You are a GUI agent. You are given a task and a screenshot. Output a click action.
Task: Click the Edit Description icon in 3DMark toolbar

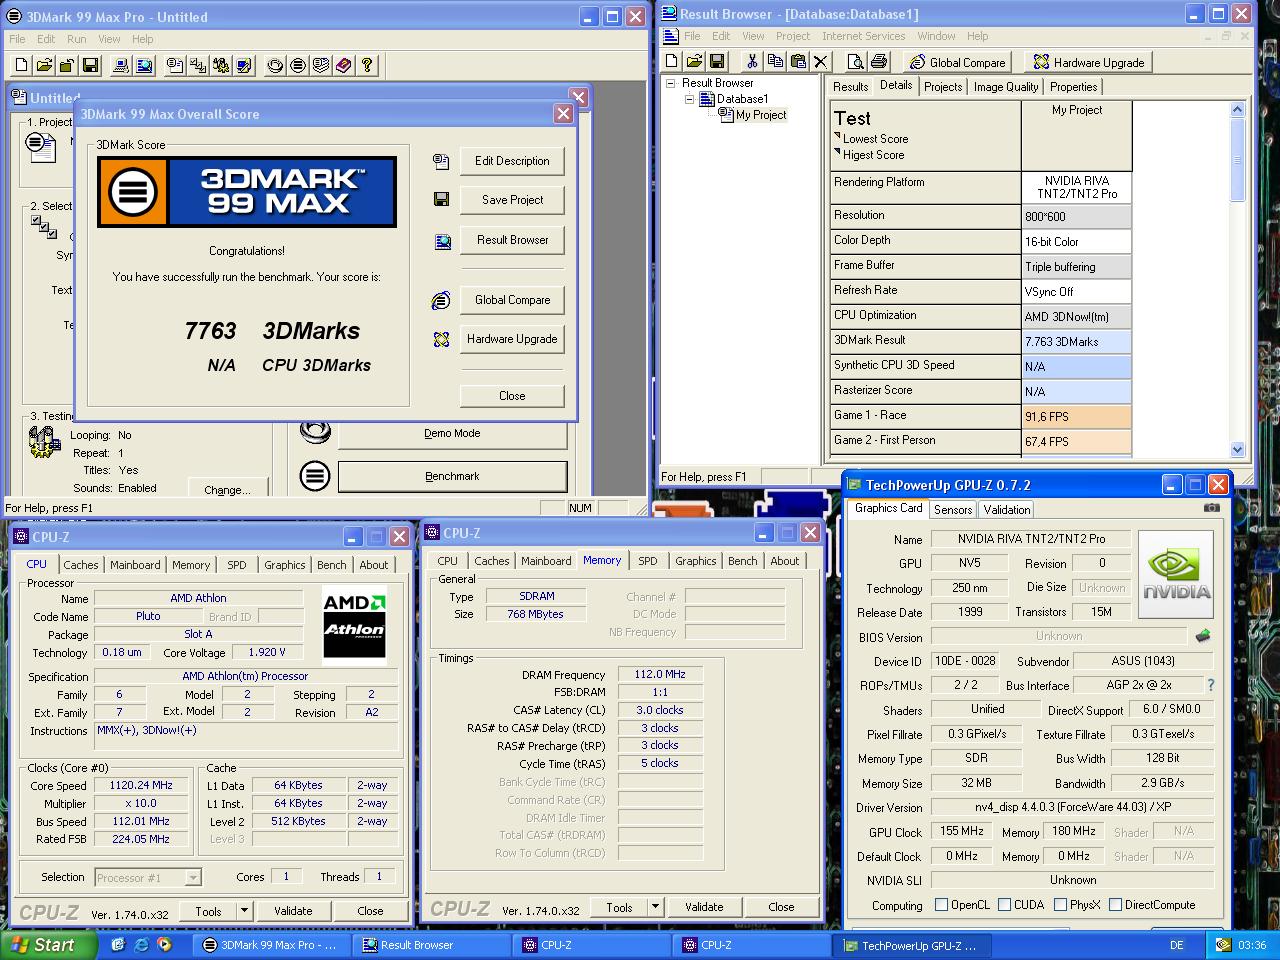pyautogui.click(x=175, y=66)
